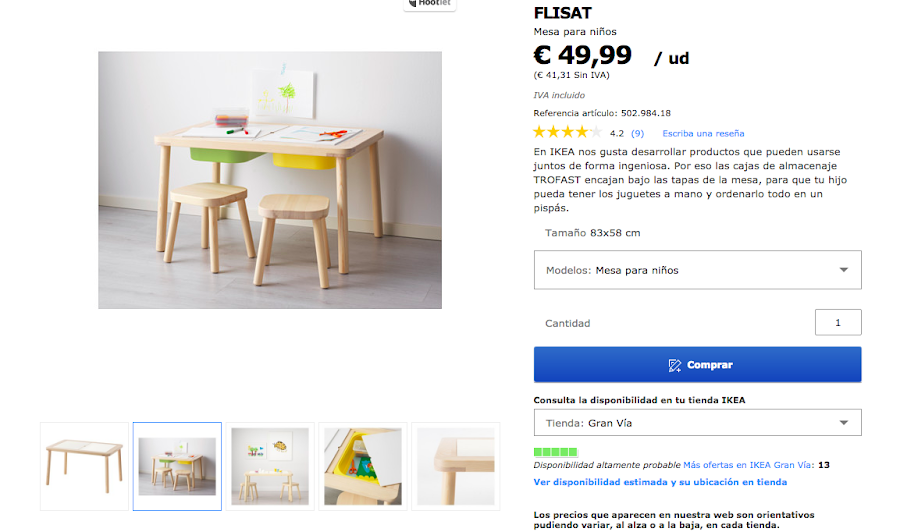The image size is (900, 532).
Task: Click Ver disponibilidad estimada y su ubicación link
Action: (x=660, y=482)
